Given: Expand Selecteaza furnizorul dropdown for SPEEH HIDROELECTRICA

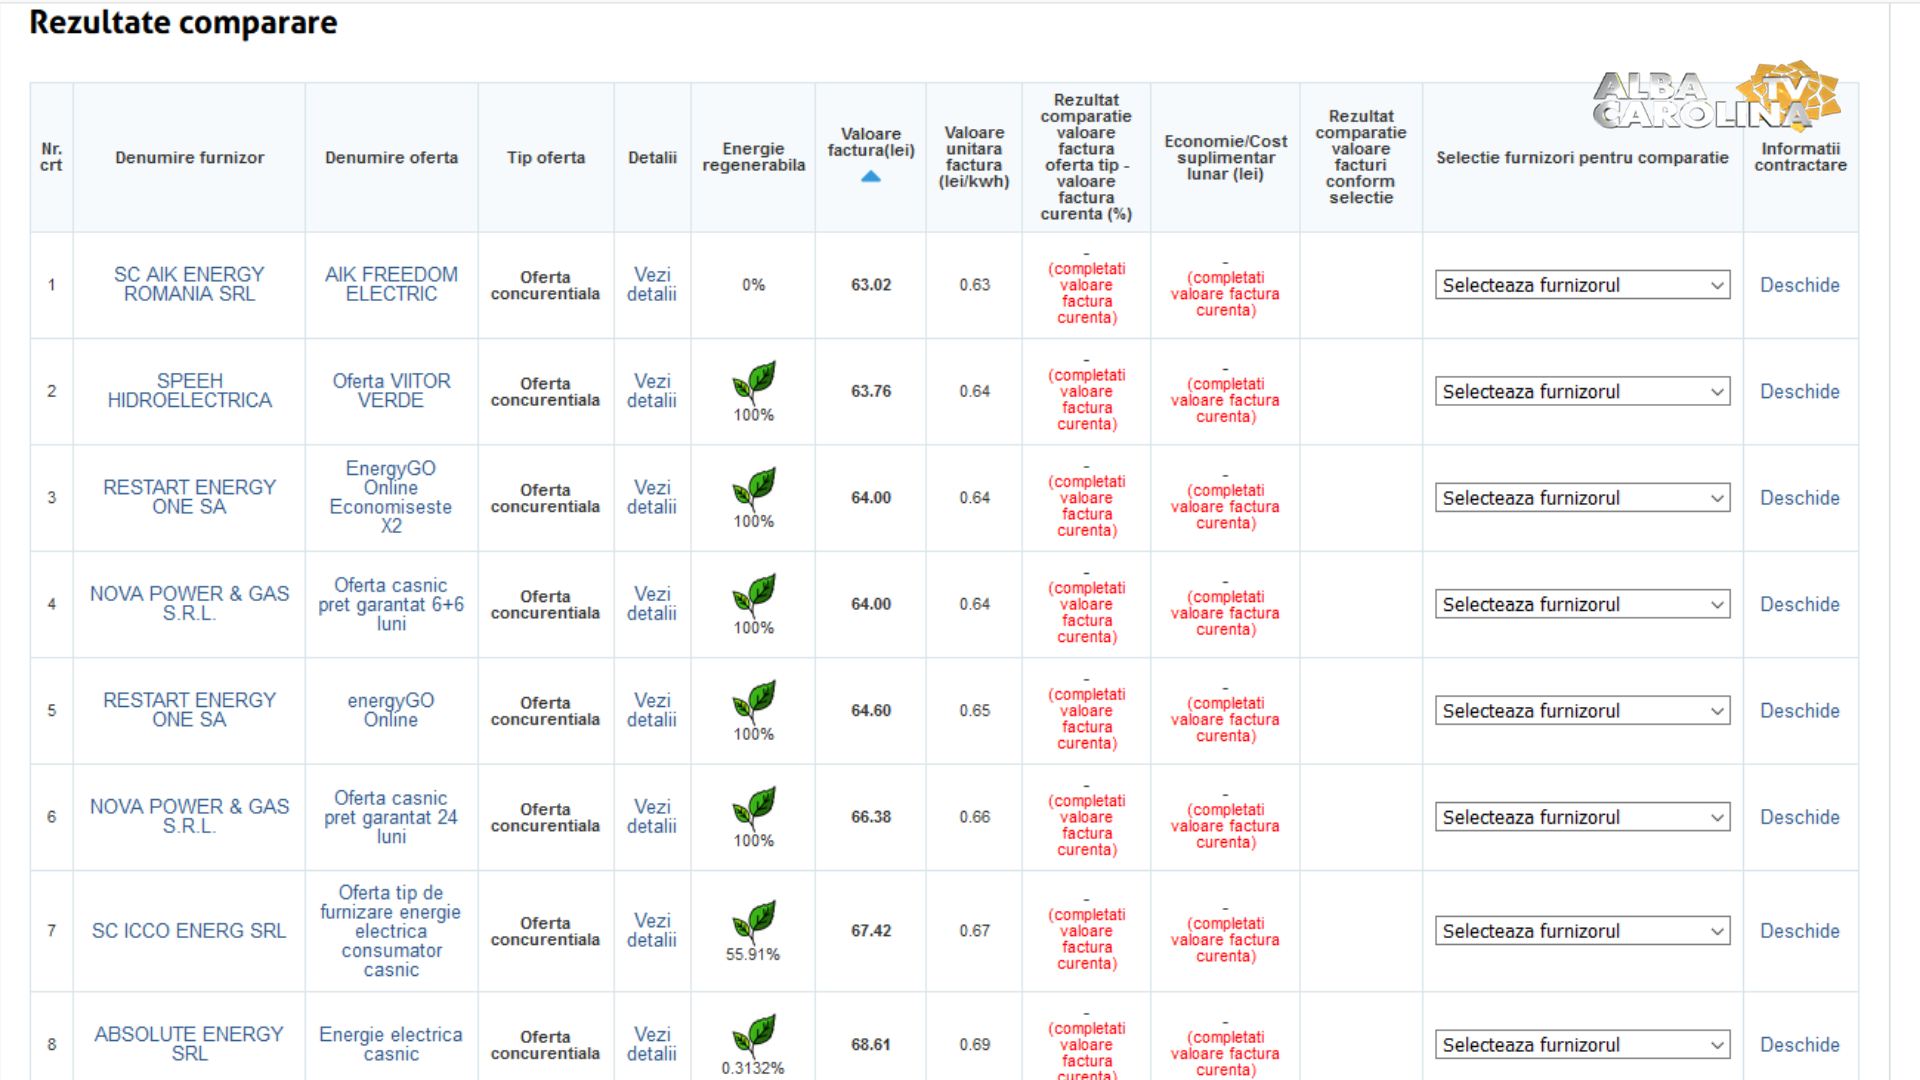Looking at the screenshot, I should pos(1582,392).
